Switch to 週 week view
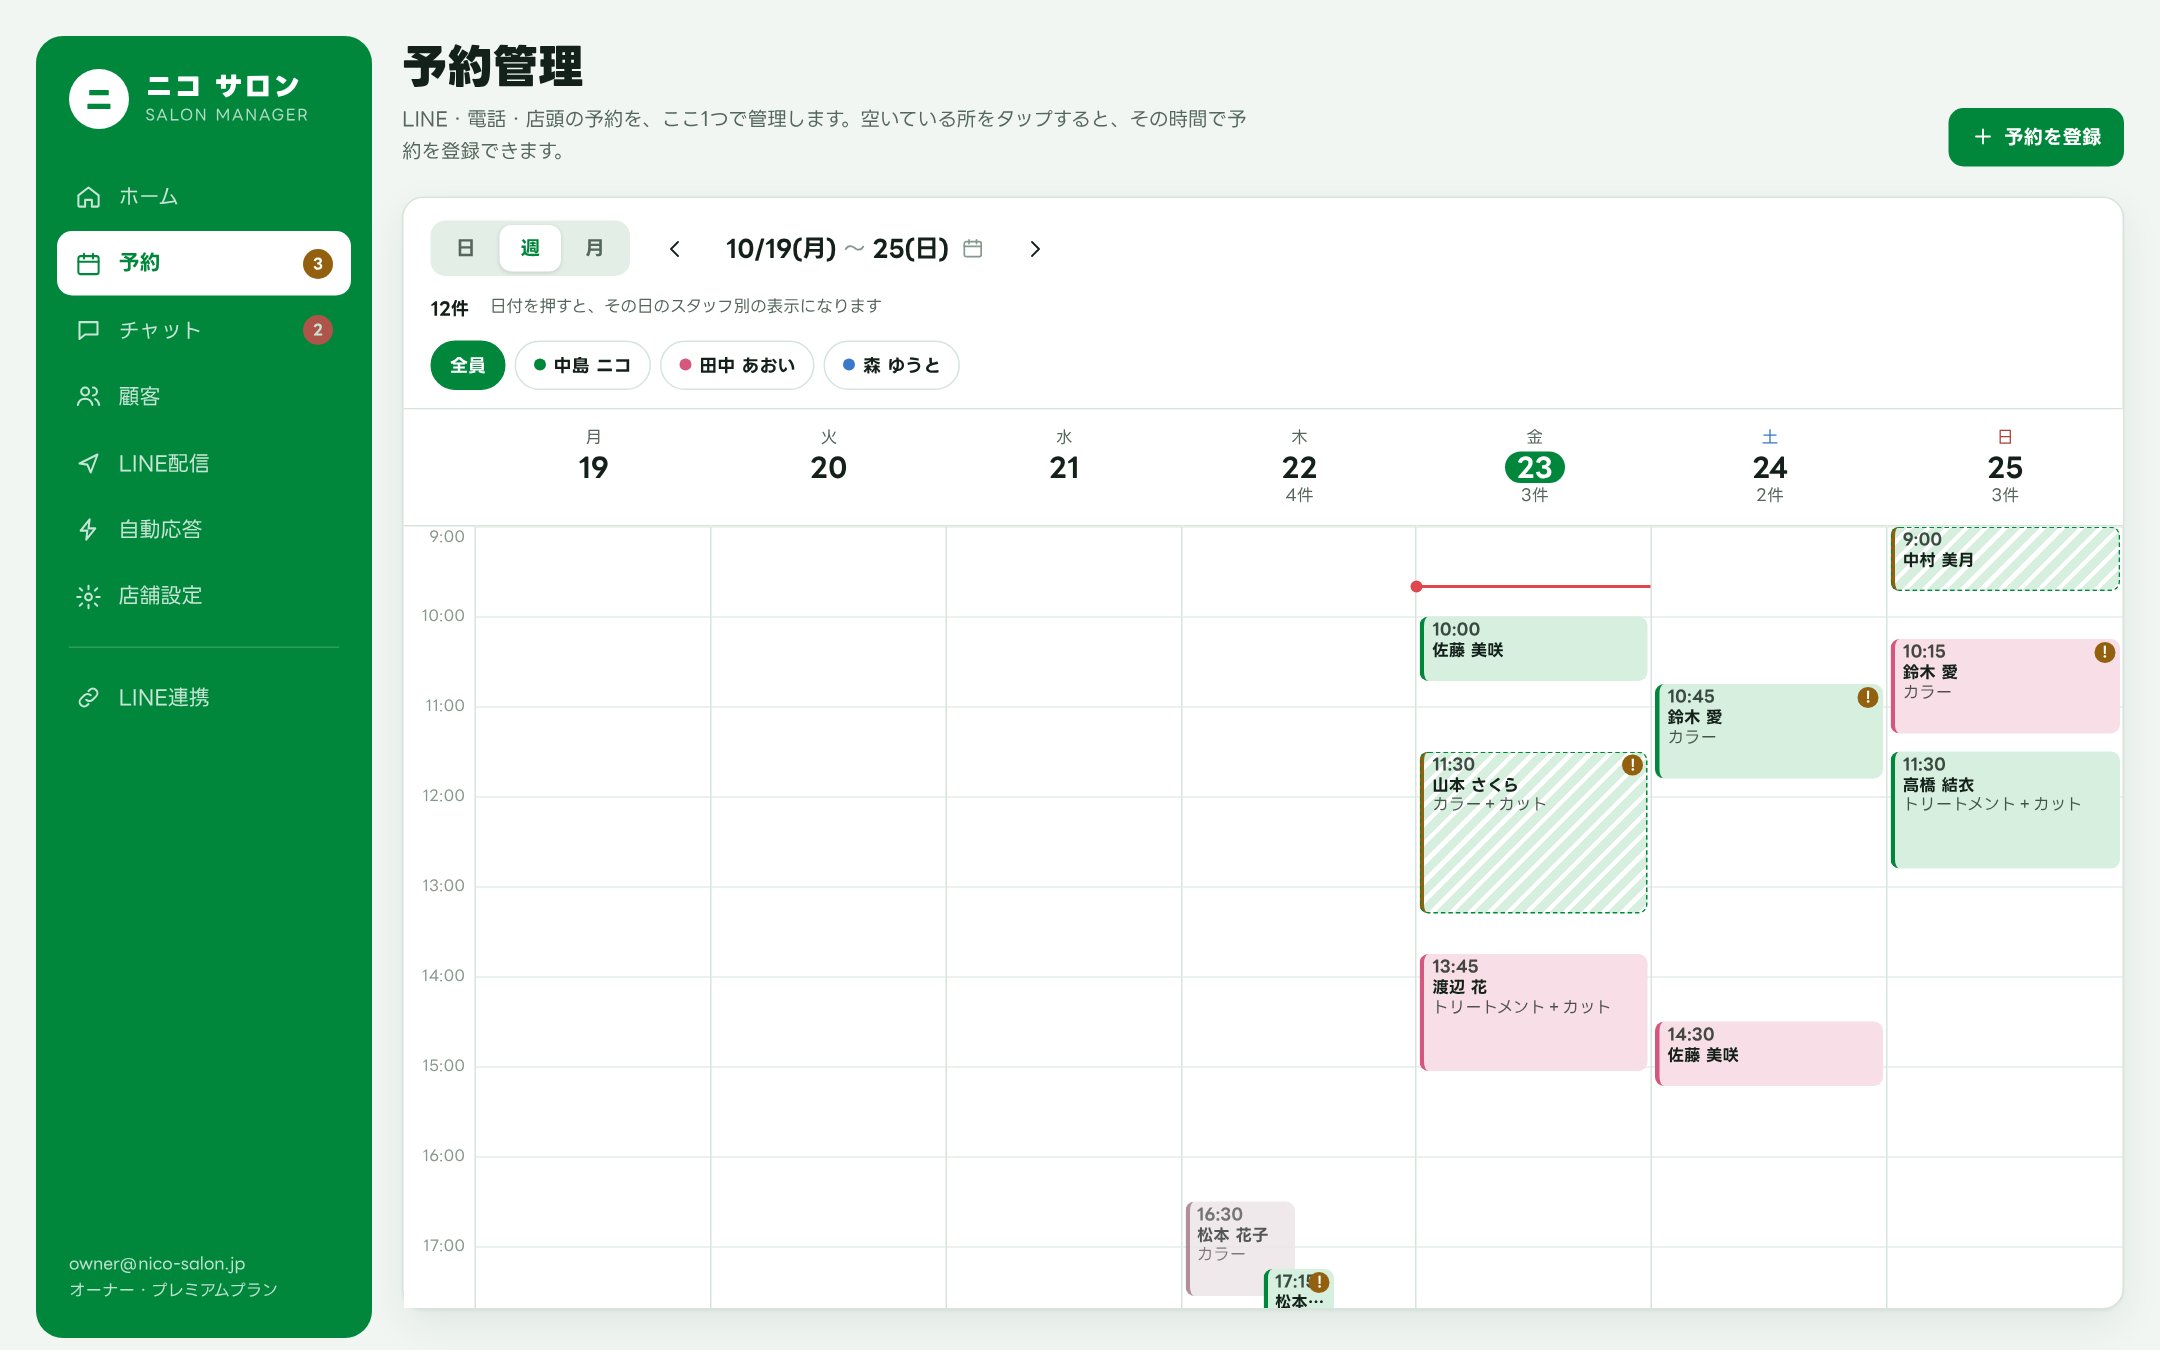2160x1350 pixels. point(530,248)
